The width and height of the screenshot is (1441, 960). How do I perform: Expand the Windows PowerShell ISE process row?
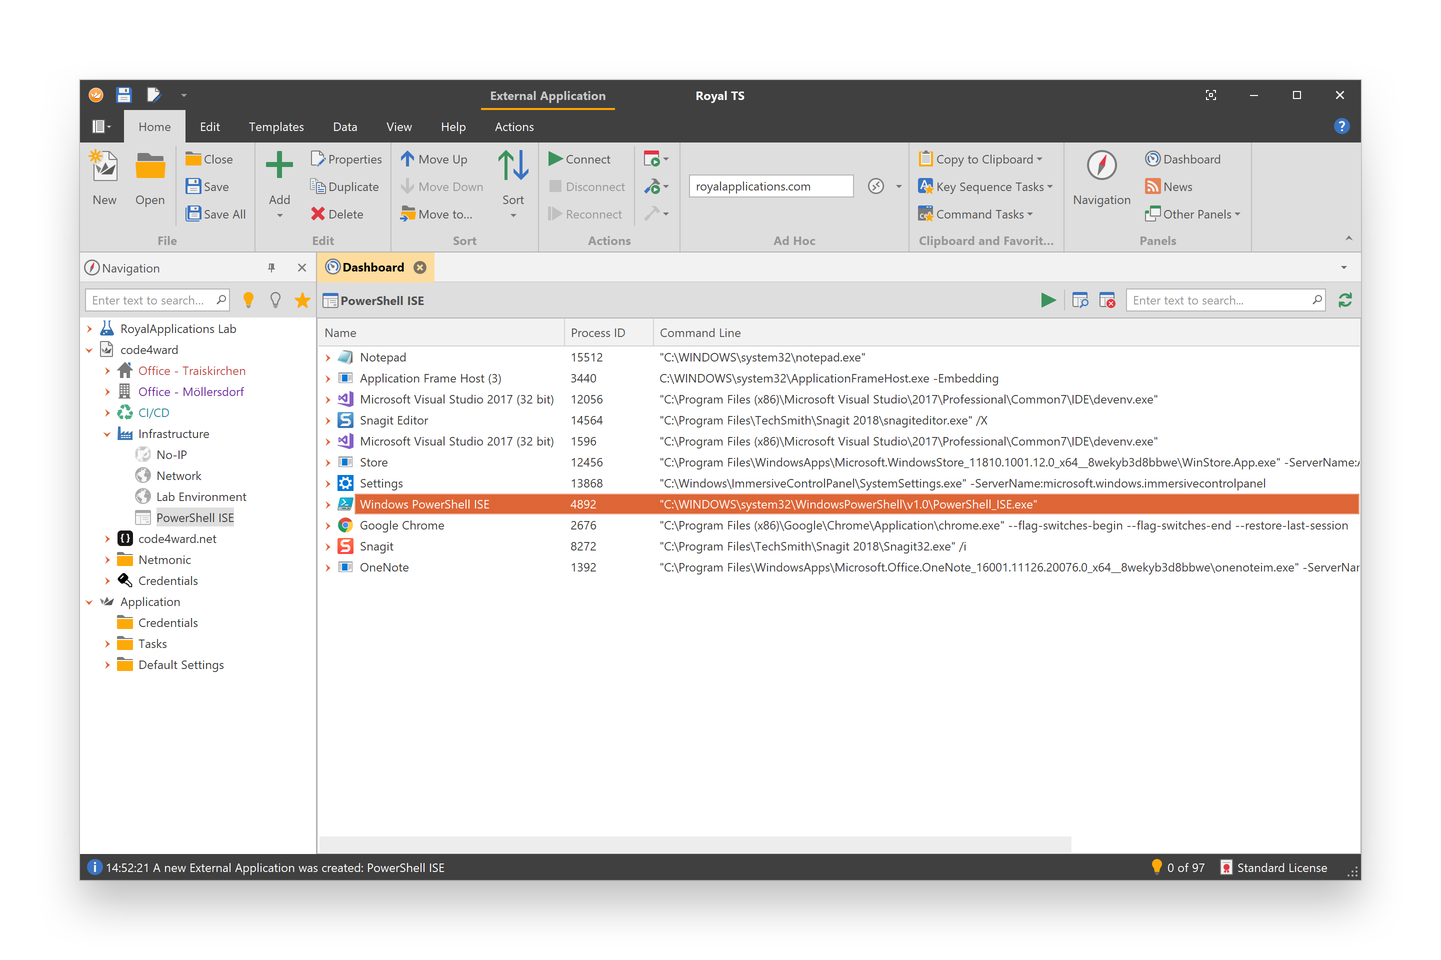pyautogui.click(x=328, y=504)
